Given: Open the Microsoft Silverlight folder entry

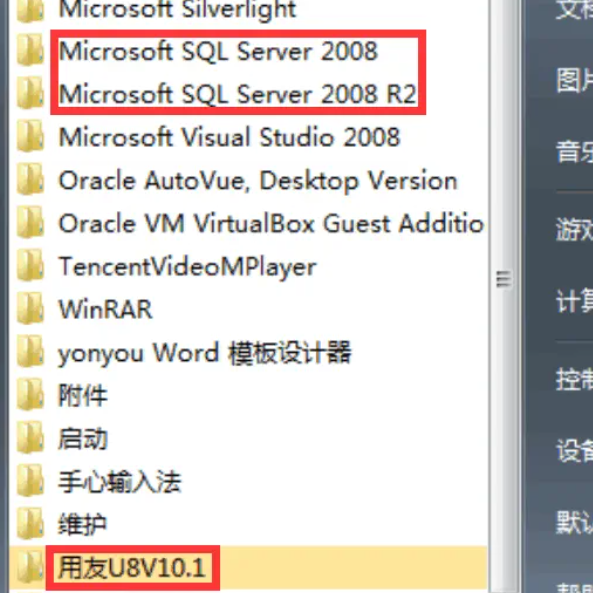Looking at the screenshot, I should pos(177,9).
